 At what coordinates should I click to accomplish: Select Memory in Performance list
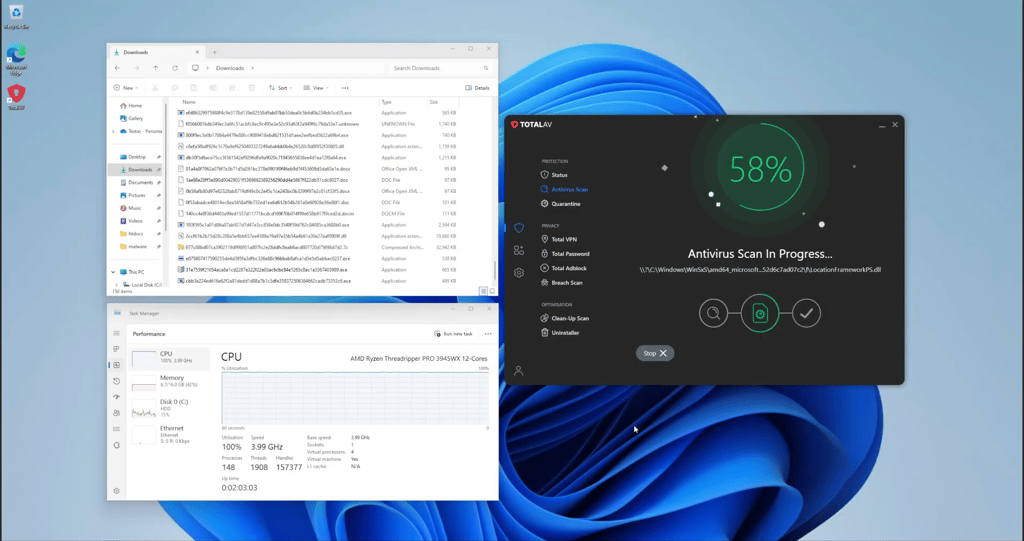click(170, 382)
